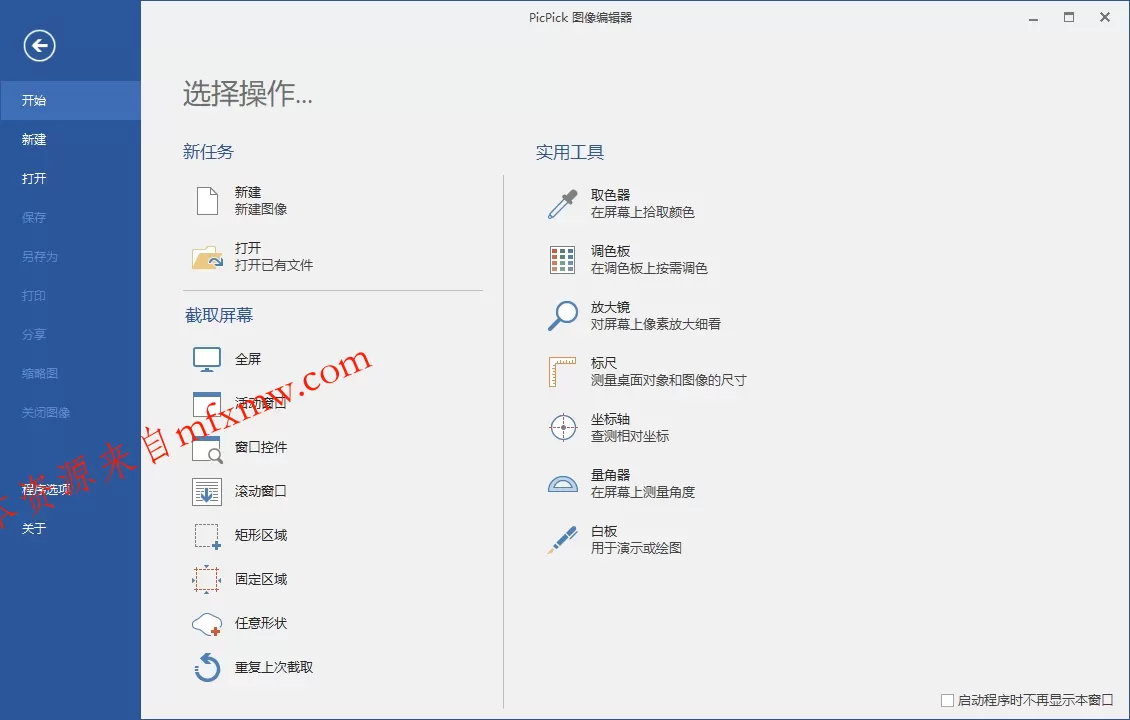Choose 全屏 capture text label
Viewport: 1130px width, 720px height.
[x=248, y=359]
